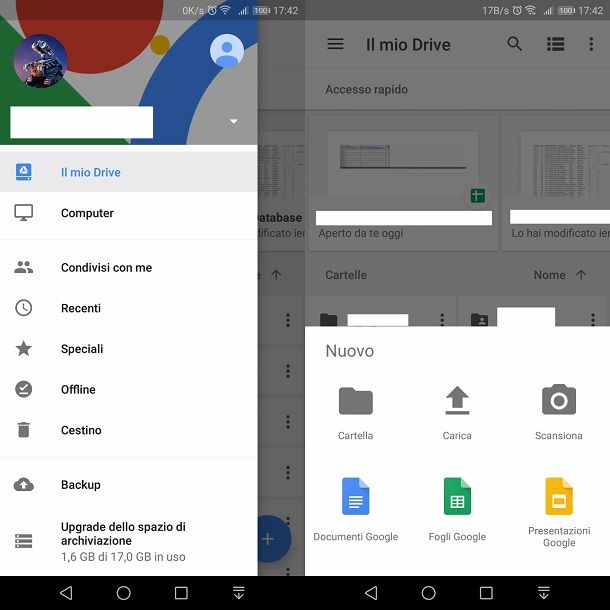The width and height of the screenshot is (610, 610).
Task: Tap the Android home button on right screen
Action: pyautogui.click(x=429, y=593)
